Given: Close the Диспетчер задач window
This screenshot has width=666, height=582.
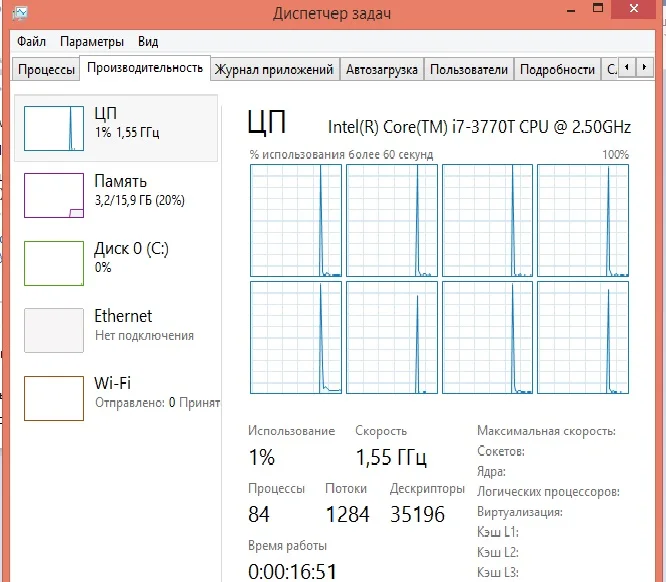Looking at the screenshot, I should coord(634,9).
